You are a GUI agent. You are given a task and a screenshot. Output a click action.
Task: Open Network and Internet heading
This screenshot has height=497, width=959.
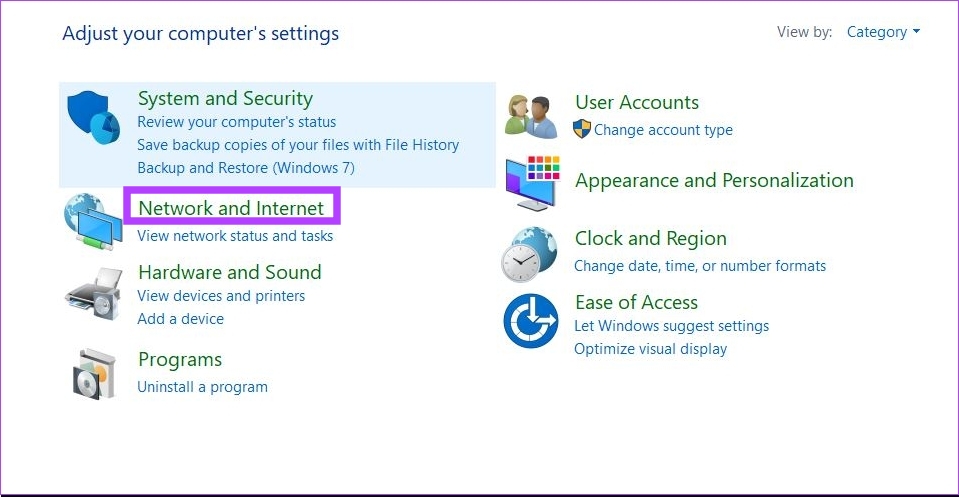231,208
